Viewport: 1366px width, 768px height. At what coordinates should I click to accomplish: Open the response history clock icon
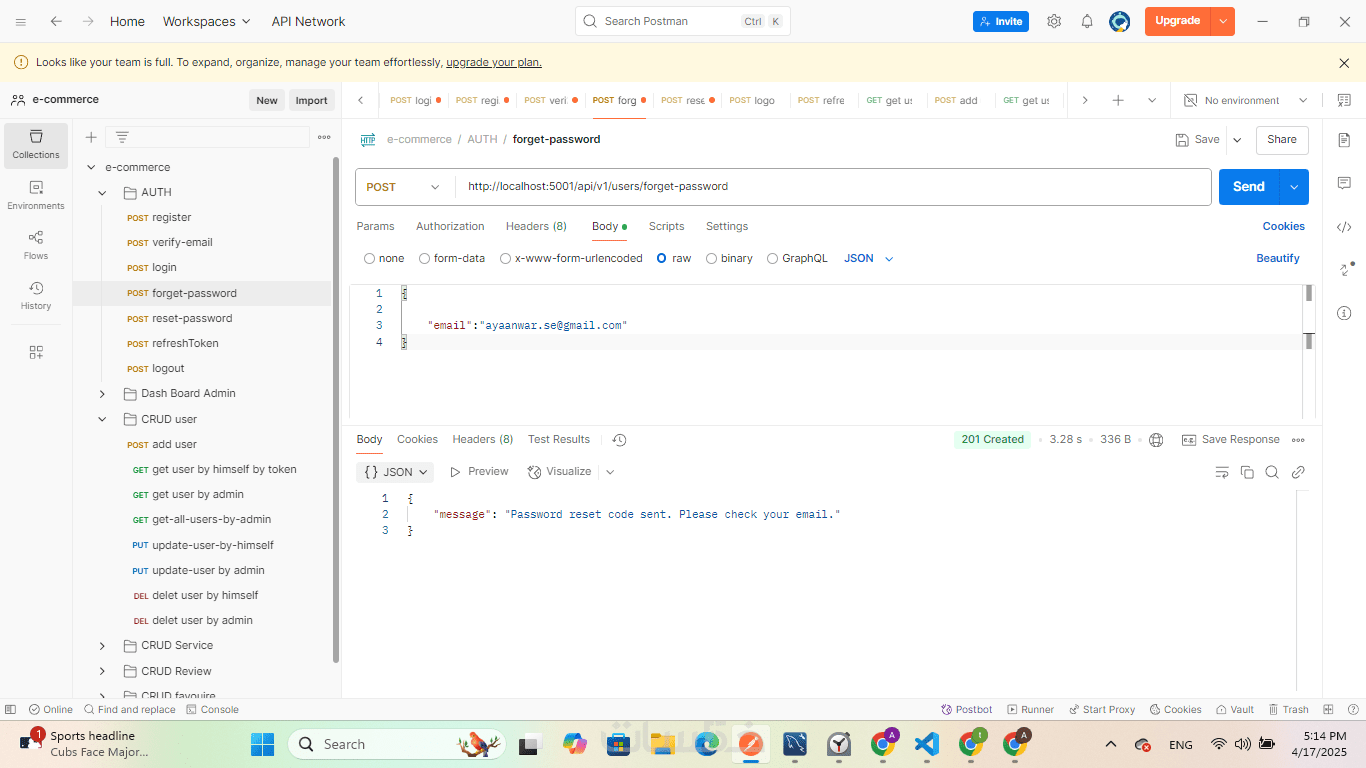[x=619, y=440]
